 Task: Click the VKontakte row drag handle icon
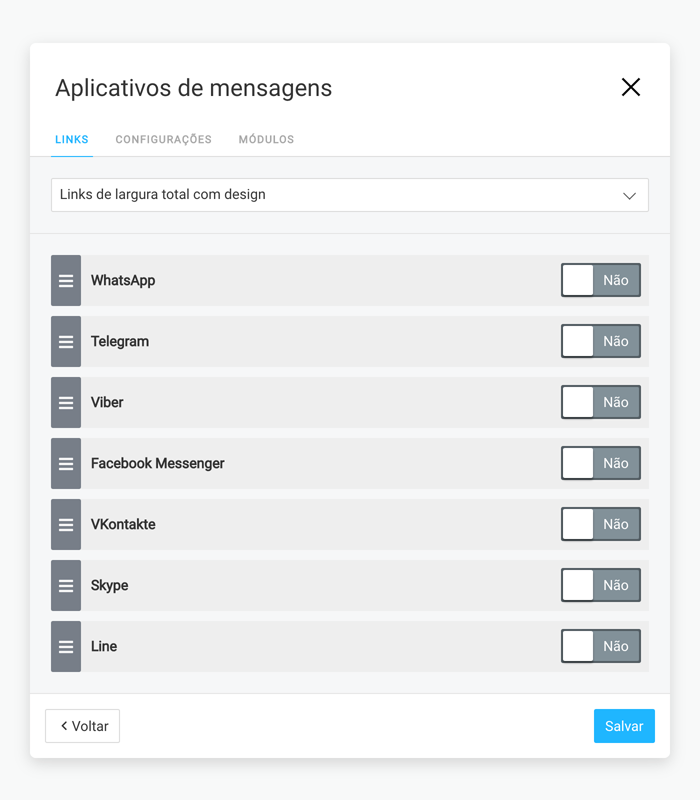(66, 524)
